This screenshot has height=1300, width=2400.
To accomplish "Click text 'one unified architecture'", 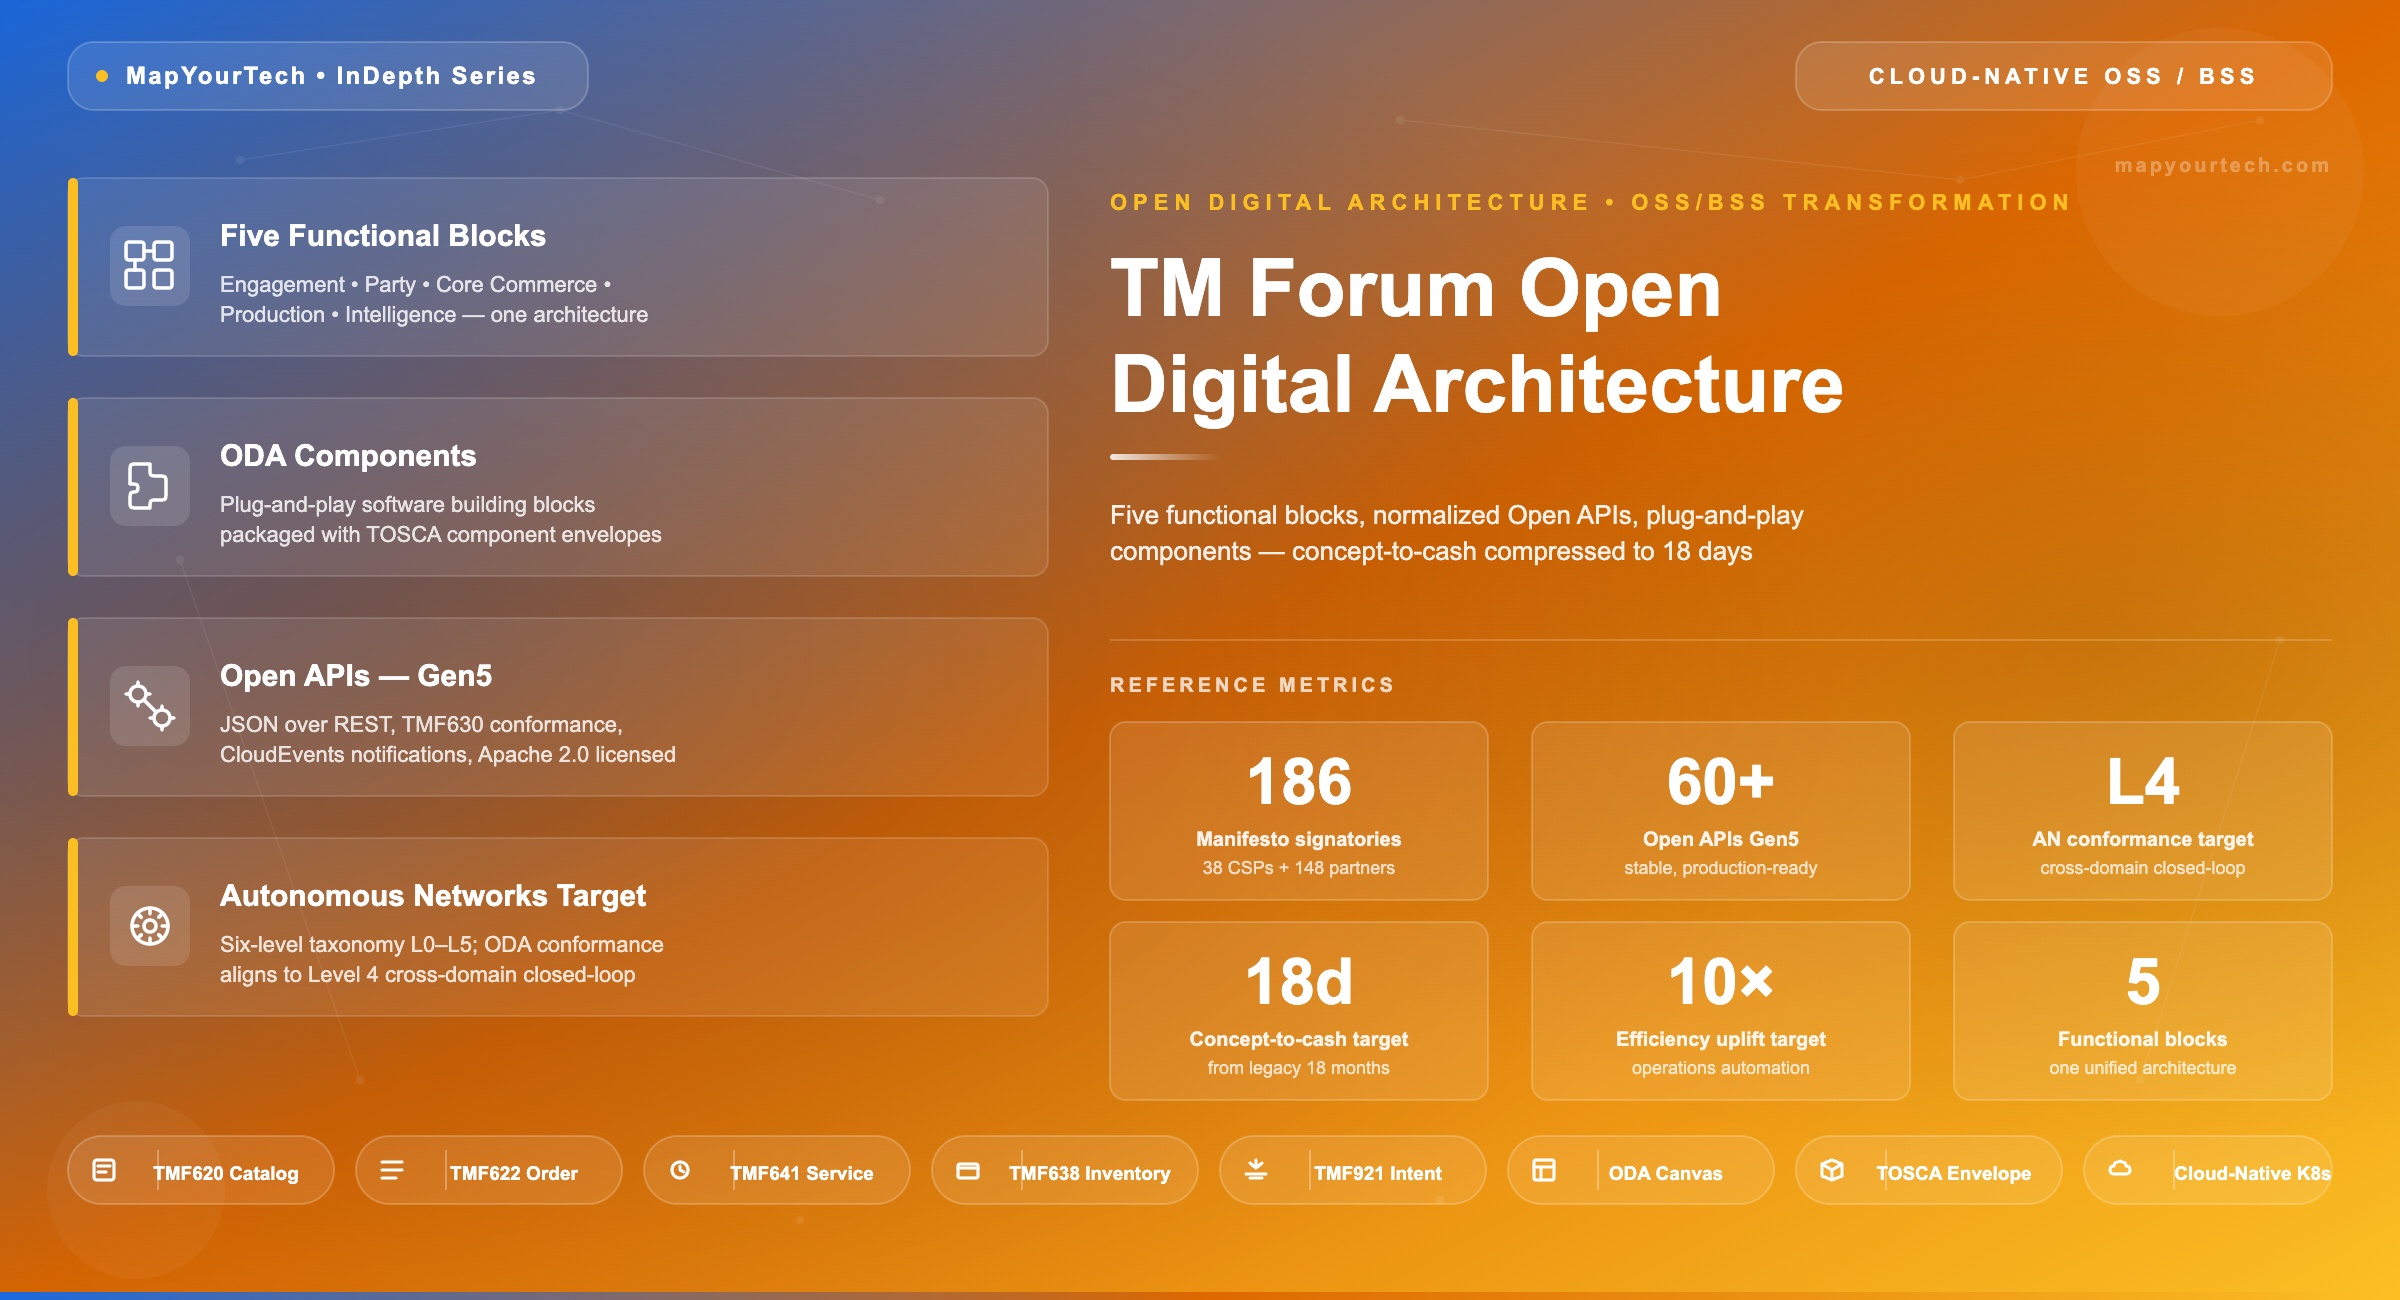I will [x=2143, y=1068].
